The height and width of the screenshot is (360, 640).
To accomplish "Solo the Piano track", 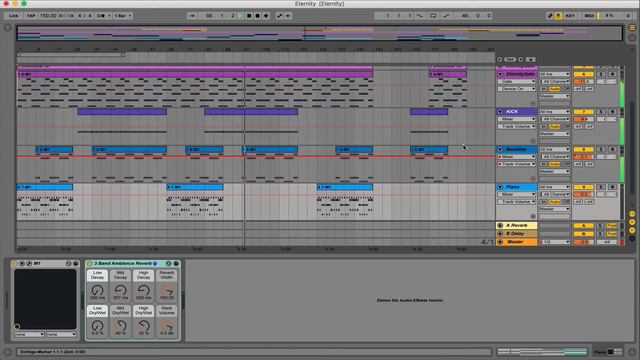I will coord(601,187).
